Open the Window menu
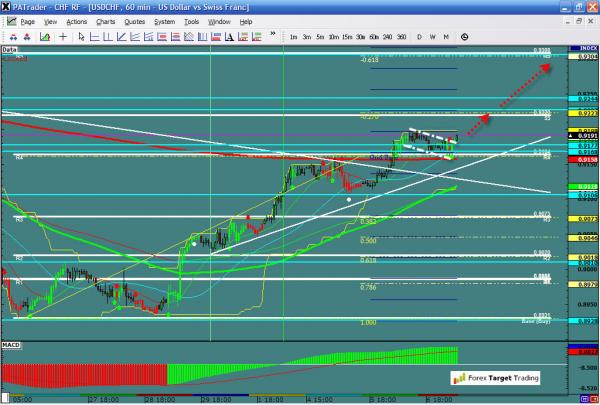Screen dimensions: 600x405 point(219,22)
